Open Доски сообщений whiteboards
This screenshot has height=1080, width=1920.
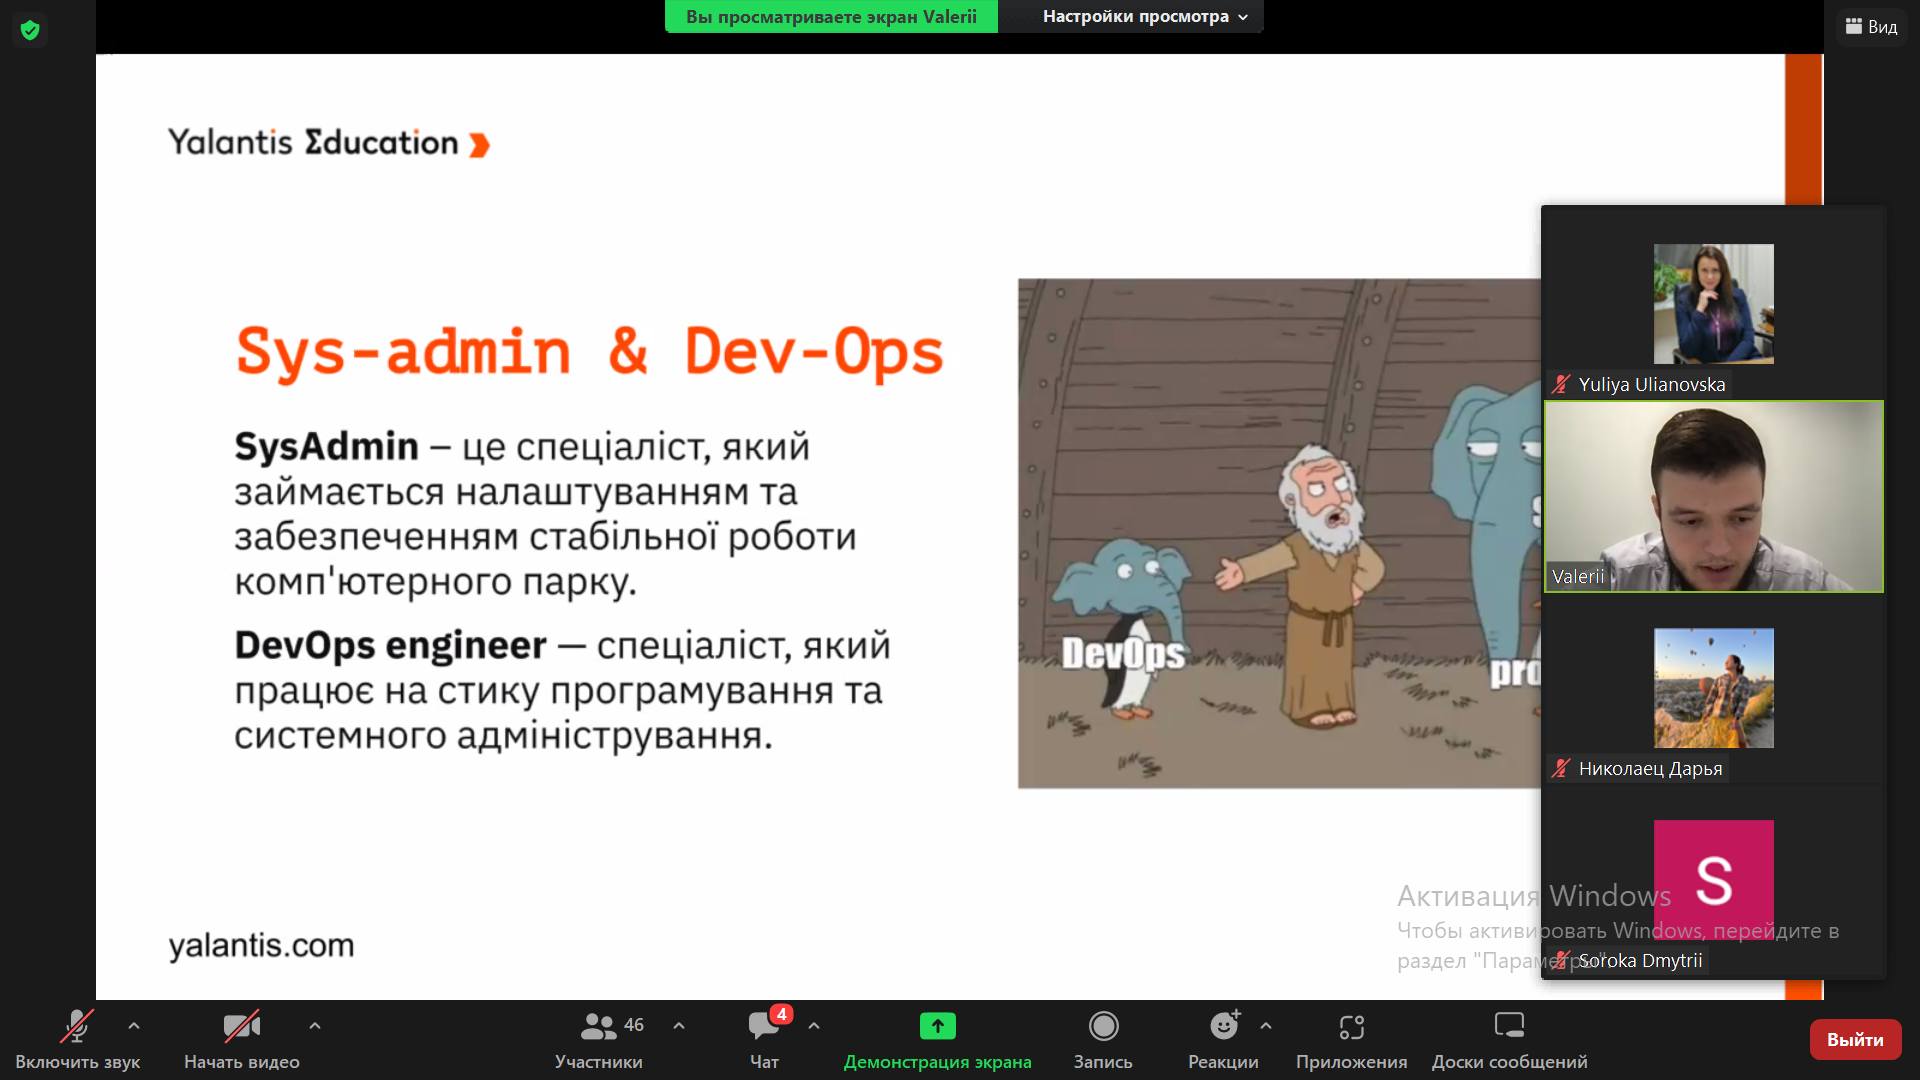pyautogui.click(x=1509, y=1040)
